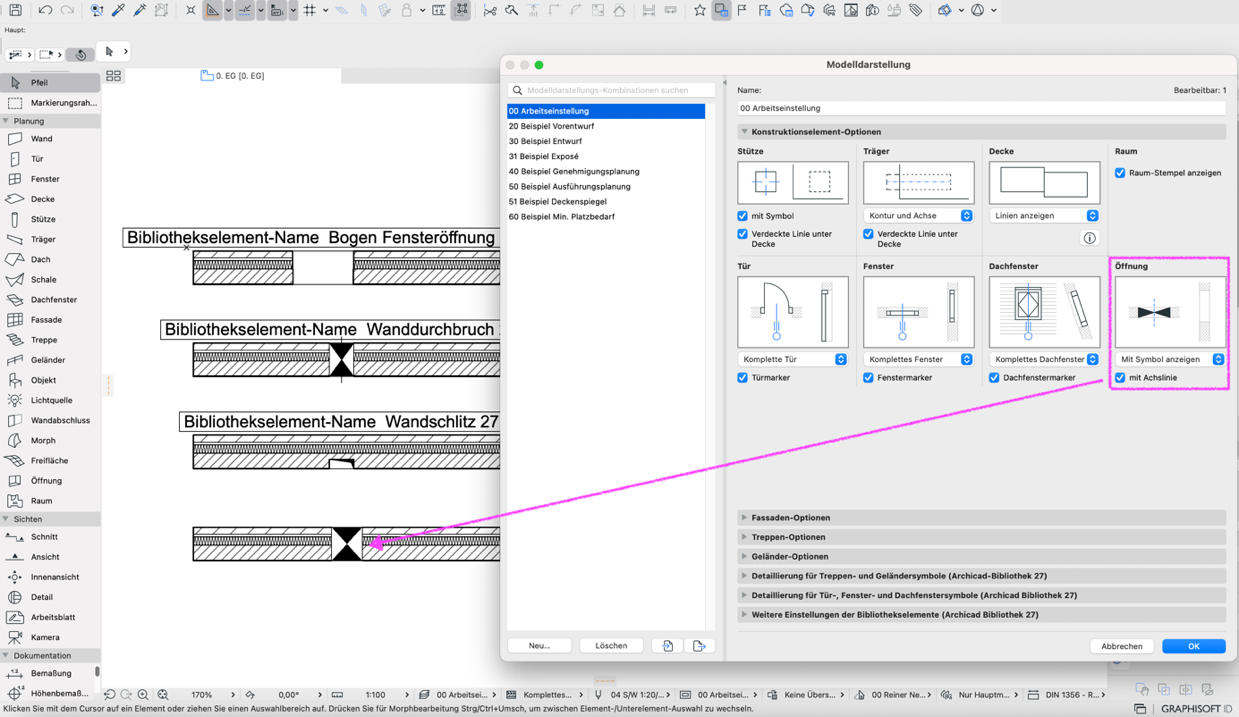Click the combination search field

click(x=612, y=90)
